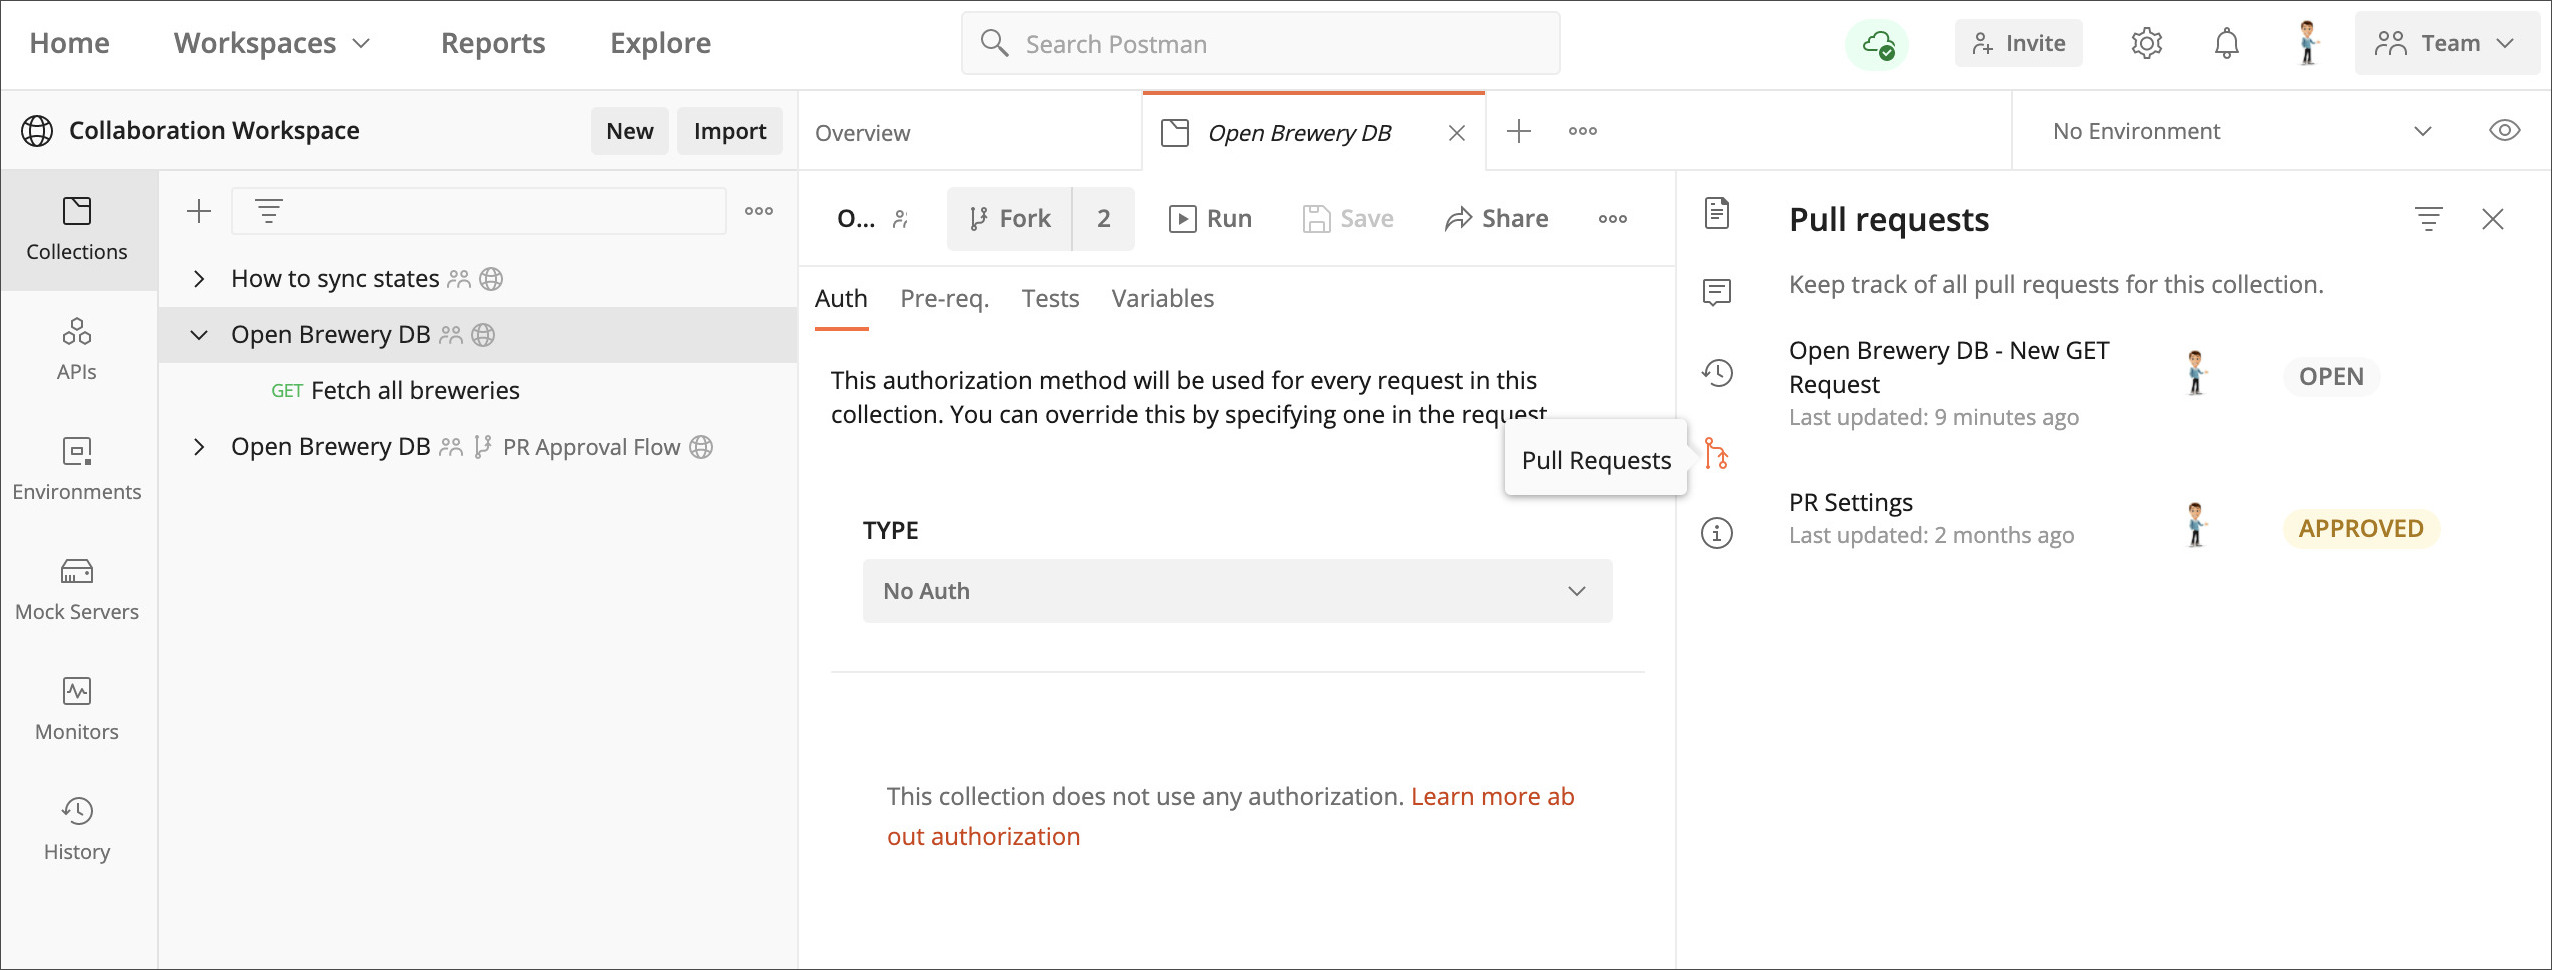2552x970 pixels.
Task: Fork the collection
Action: click(1009, 219)
